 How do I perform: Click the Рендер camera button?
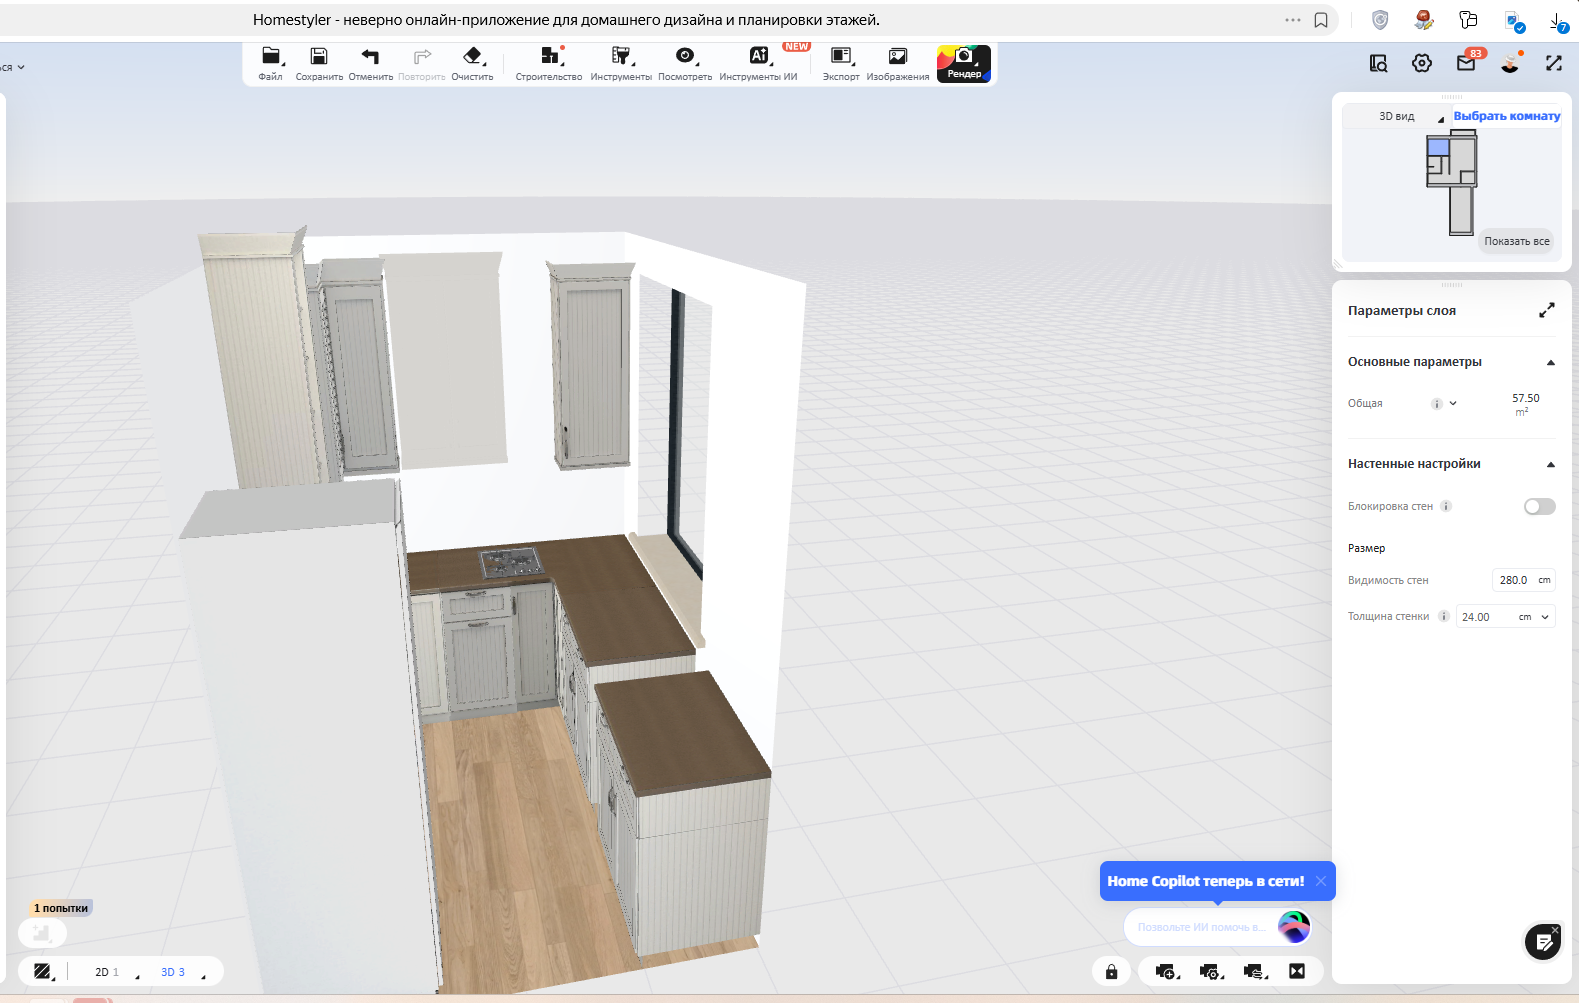click(963, 62)
